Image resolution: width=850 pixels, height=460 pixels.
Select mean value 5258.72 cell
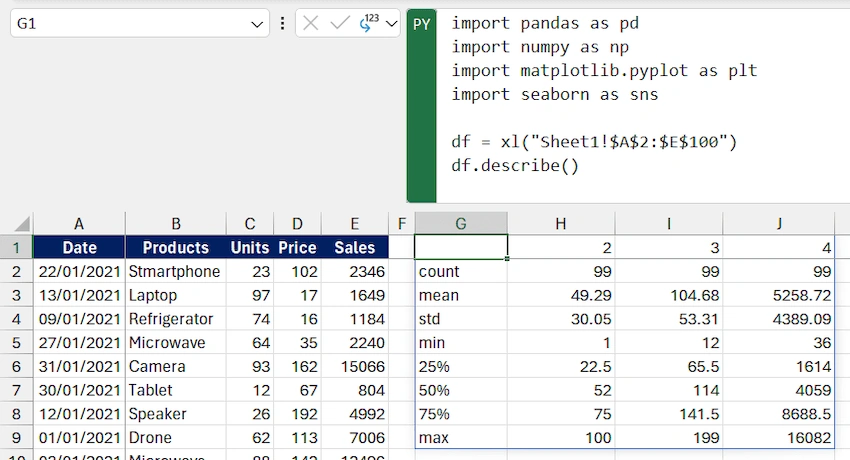[x=779, y=295]
